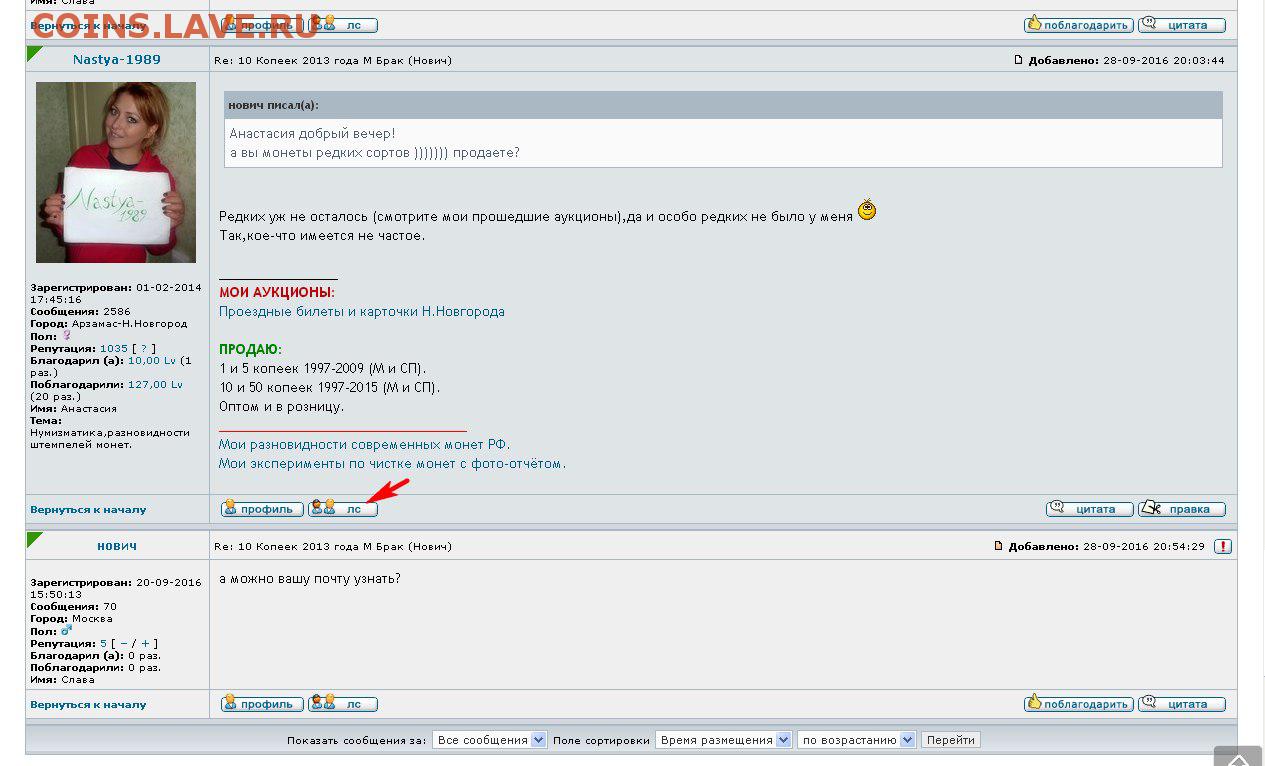The width and height of the screenshot is (1265, 766).
Task: Send private message to Nastya-1989 via лс
Action: 343,509
